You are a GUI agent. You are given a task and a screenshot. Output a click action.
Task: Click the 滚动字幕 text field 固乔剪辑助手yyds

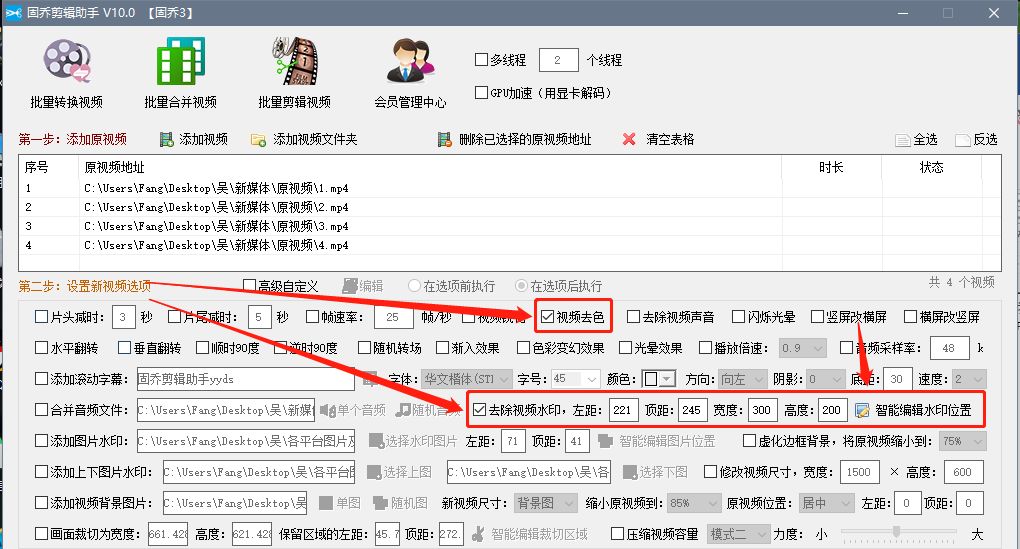click(245, 379)
